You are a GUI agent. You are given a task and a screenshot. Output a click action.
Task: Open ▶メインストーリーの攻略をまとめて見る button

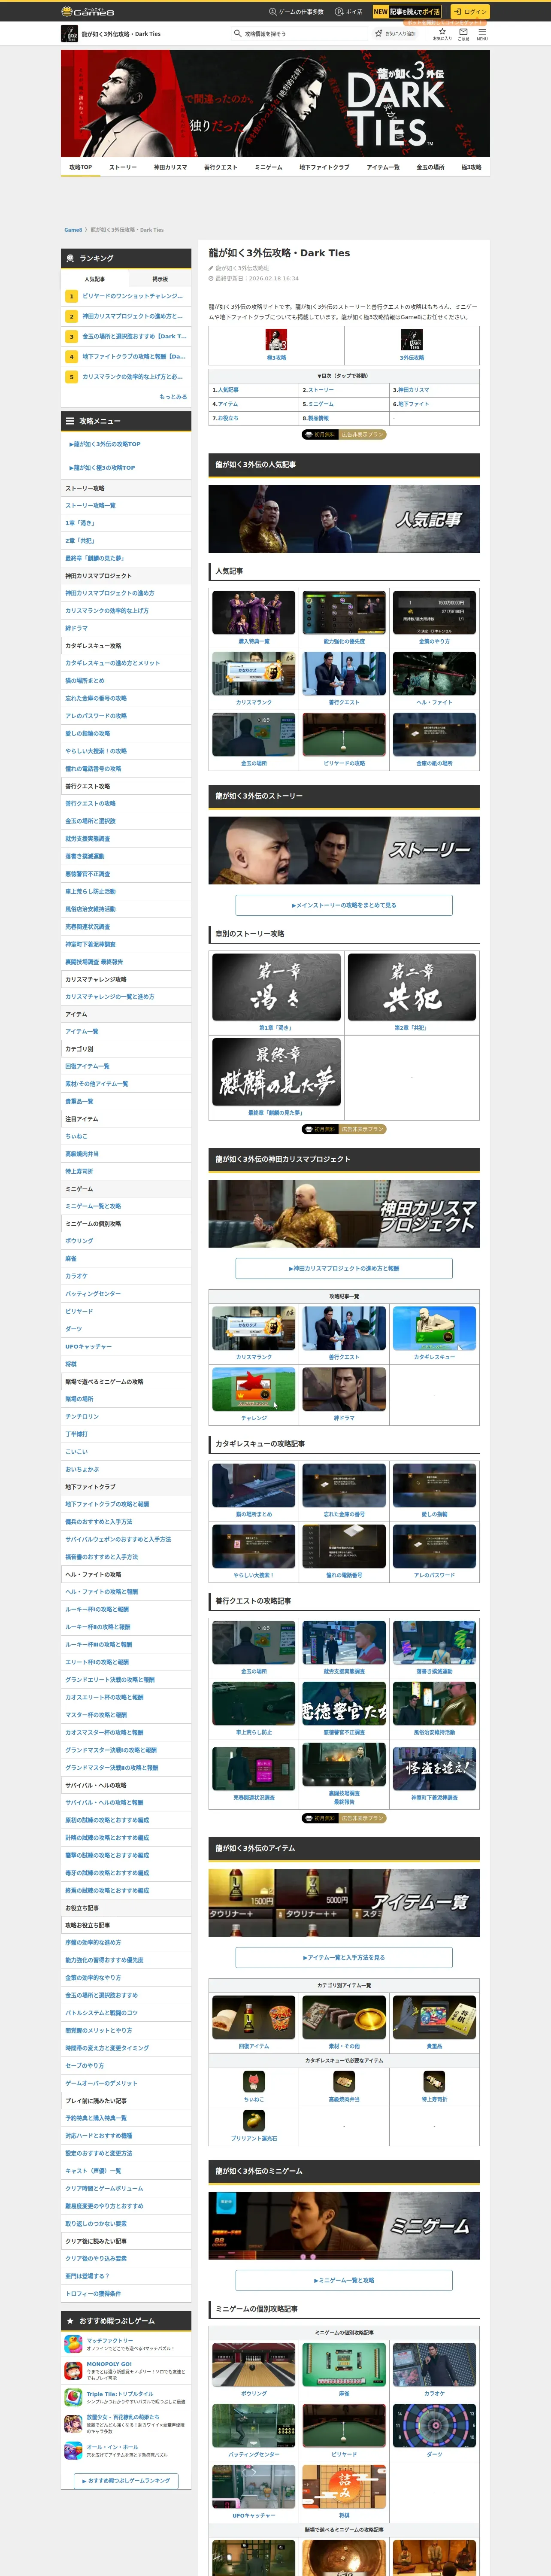(x=344, y=905)
